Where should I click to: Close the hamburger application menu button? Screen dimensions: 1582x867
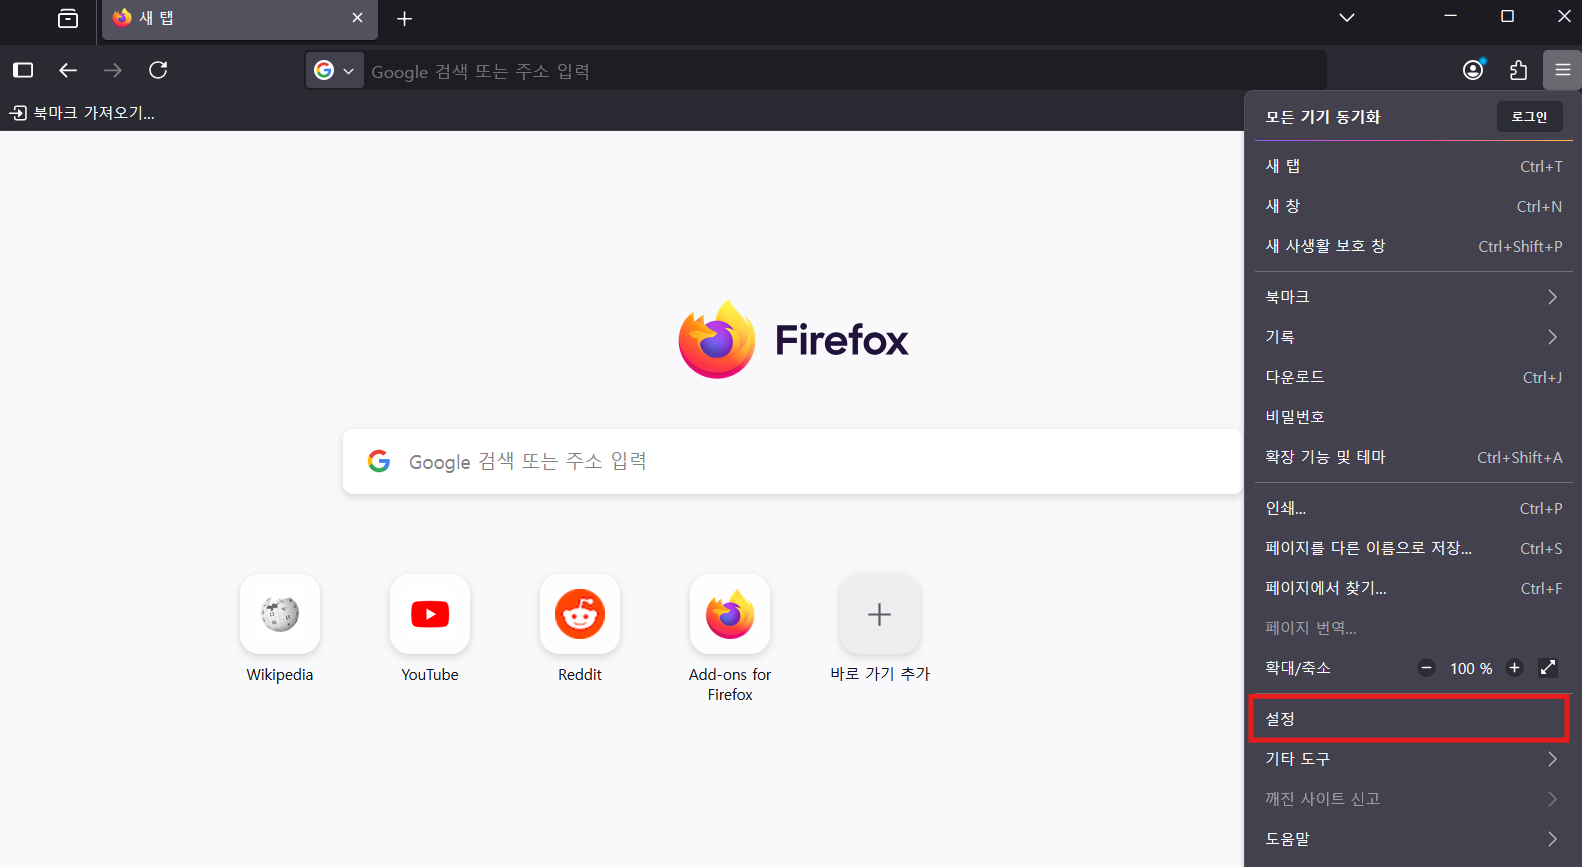click(1563, 70)
